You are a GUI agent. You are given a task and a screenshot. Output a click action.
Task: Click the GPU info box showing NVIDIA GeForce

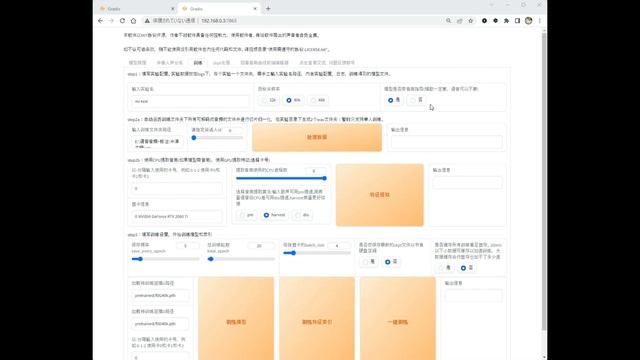pyautogui.click(x=177, y=216)
